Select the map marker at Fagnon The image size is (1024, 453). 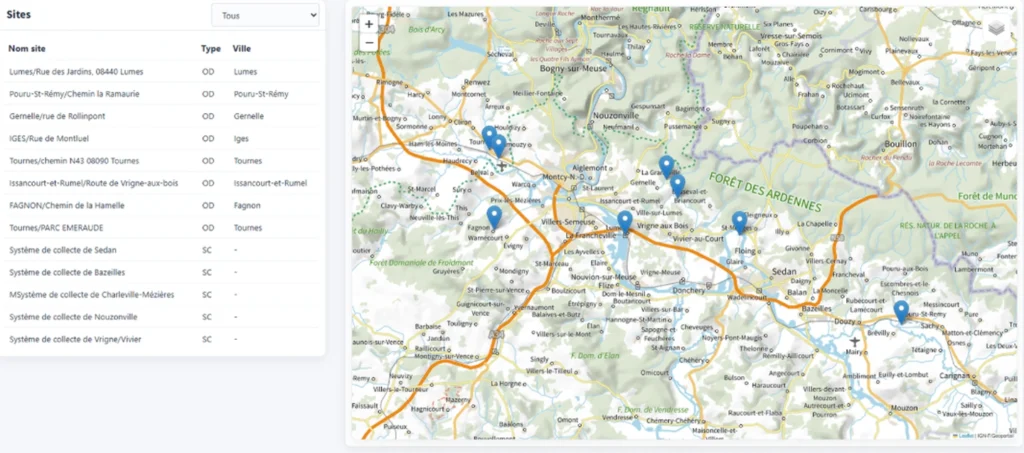(494, 217)
